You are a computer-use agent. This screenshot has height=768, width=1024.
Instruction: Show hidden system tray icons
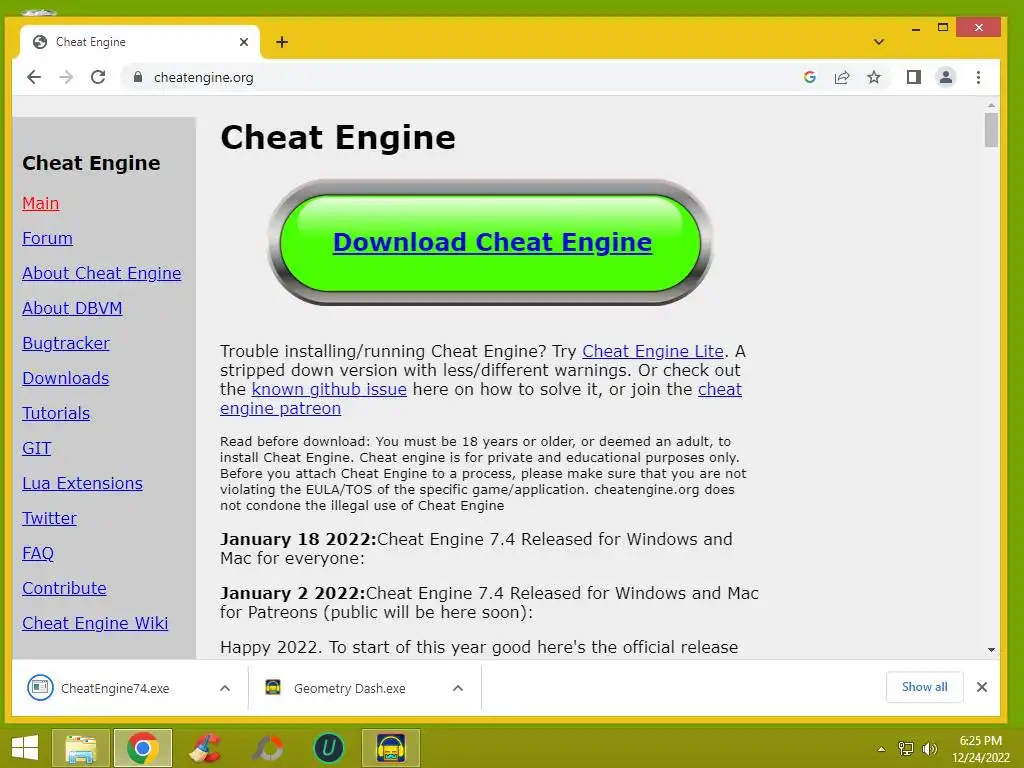coord(881,749)
